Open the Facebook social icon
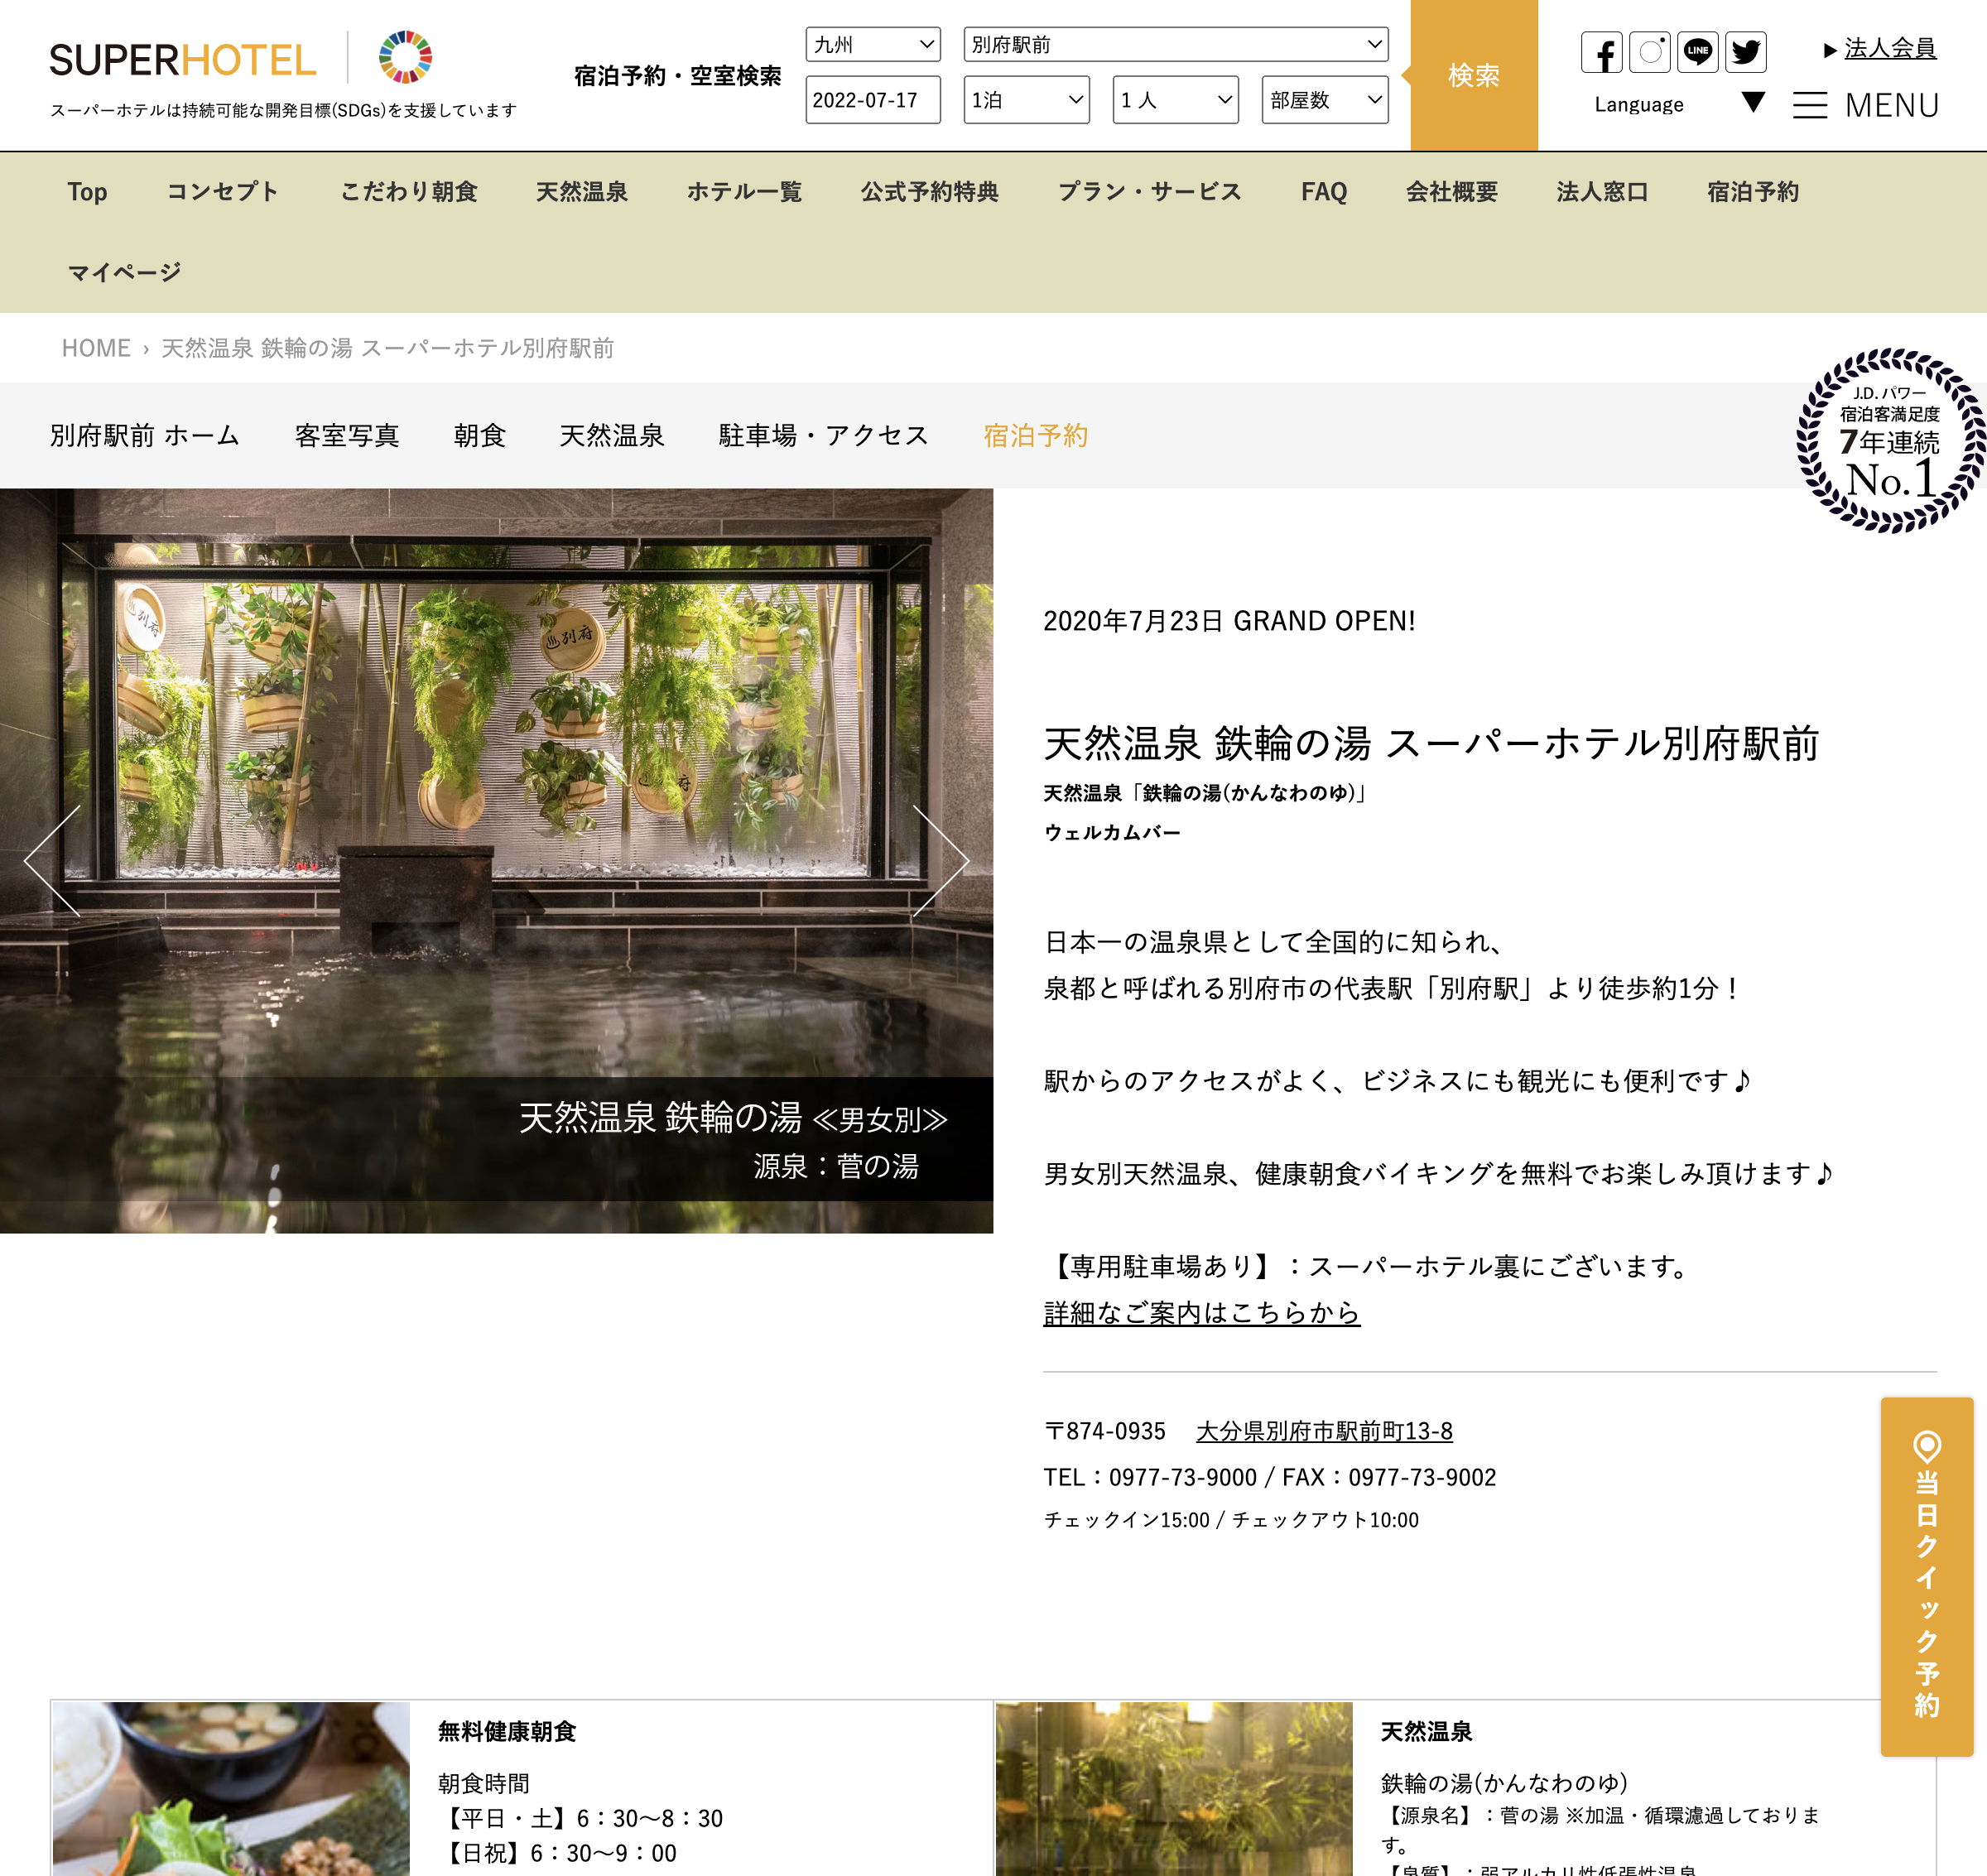The image size is (1987, 1876). (x=1601, y=52)
